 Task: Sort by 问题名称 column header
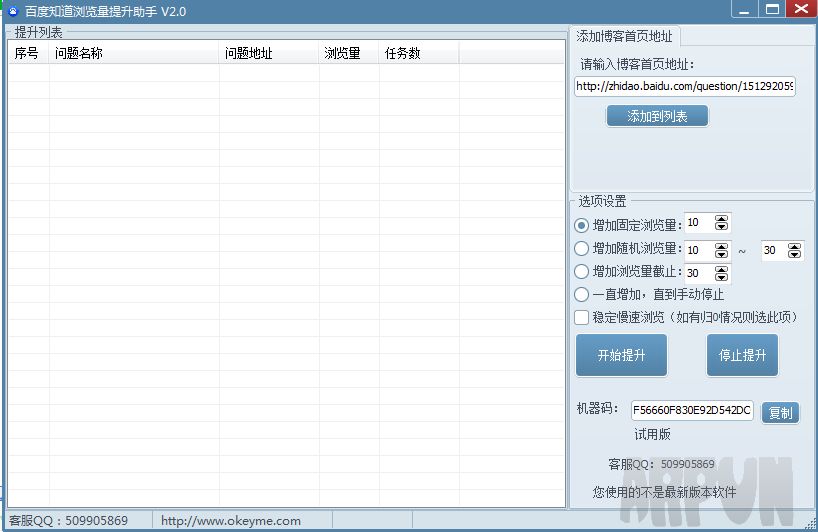click(x=134, y=54)
